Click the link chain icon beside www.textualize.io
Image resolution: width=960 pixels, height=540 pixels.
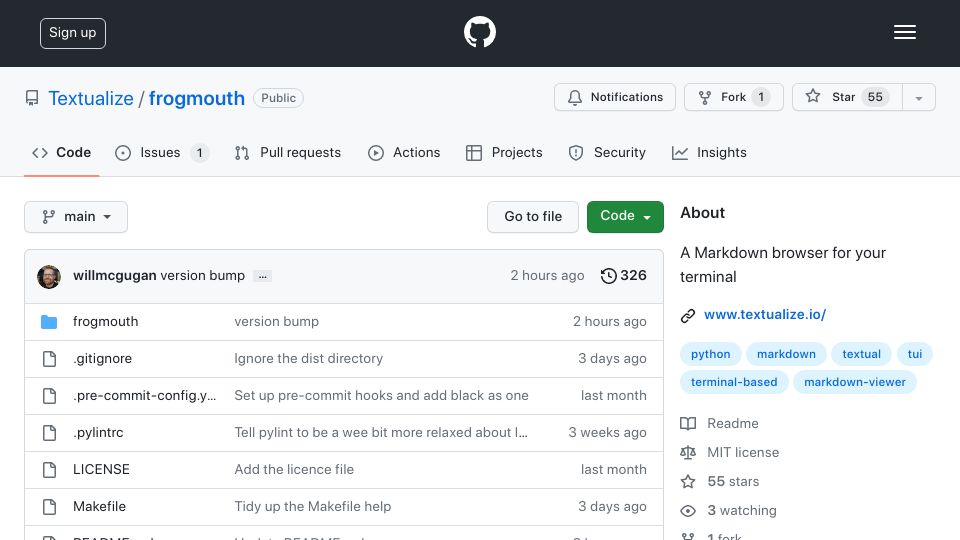[x=688, y=315]
